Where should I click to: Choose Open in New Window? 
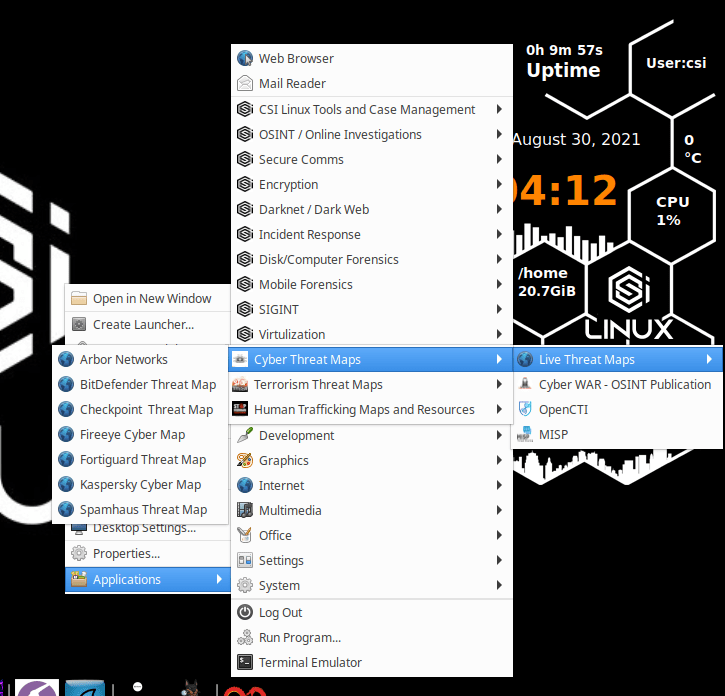[148, 298]
